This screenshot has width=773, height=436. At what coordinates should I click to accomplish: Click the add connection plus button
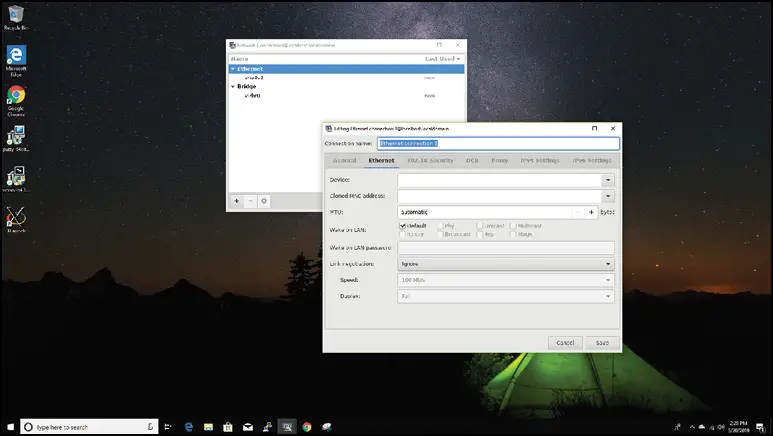[x=237, y=201]
